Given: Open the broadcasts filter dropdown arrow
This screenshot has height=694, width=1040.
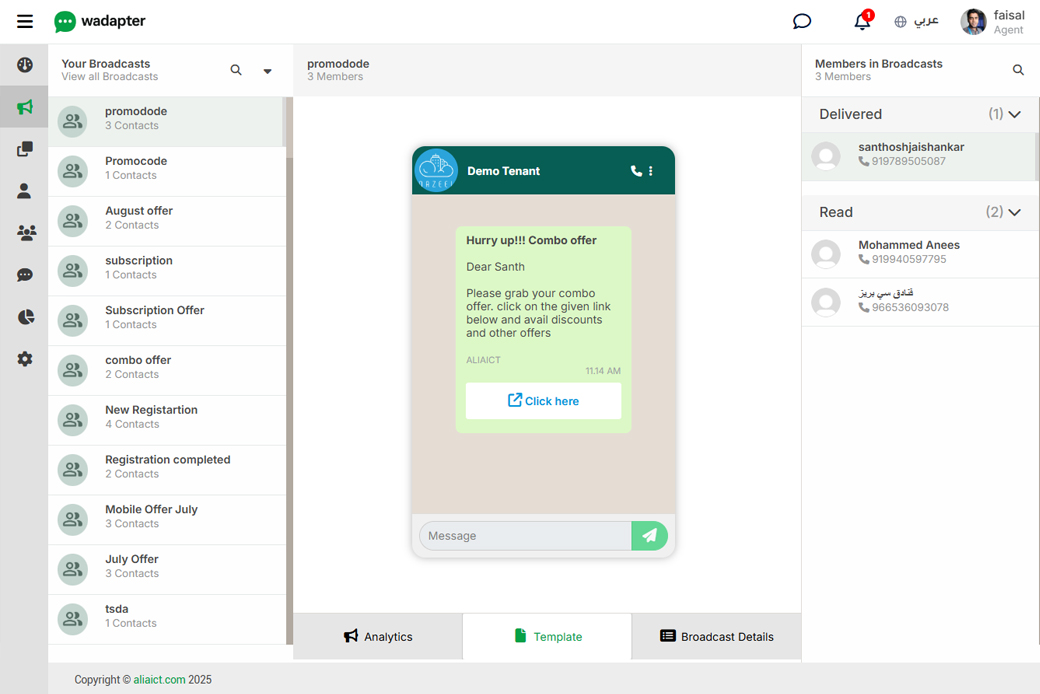Looking at the screenshot, I should coord(267,71).
